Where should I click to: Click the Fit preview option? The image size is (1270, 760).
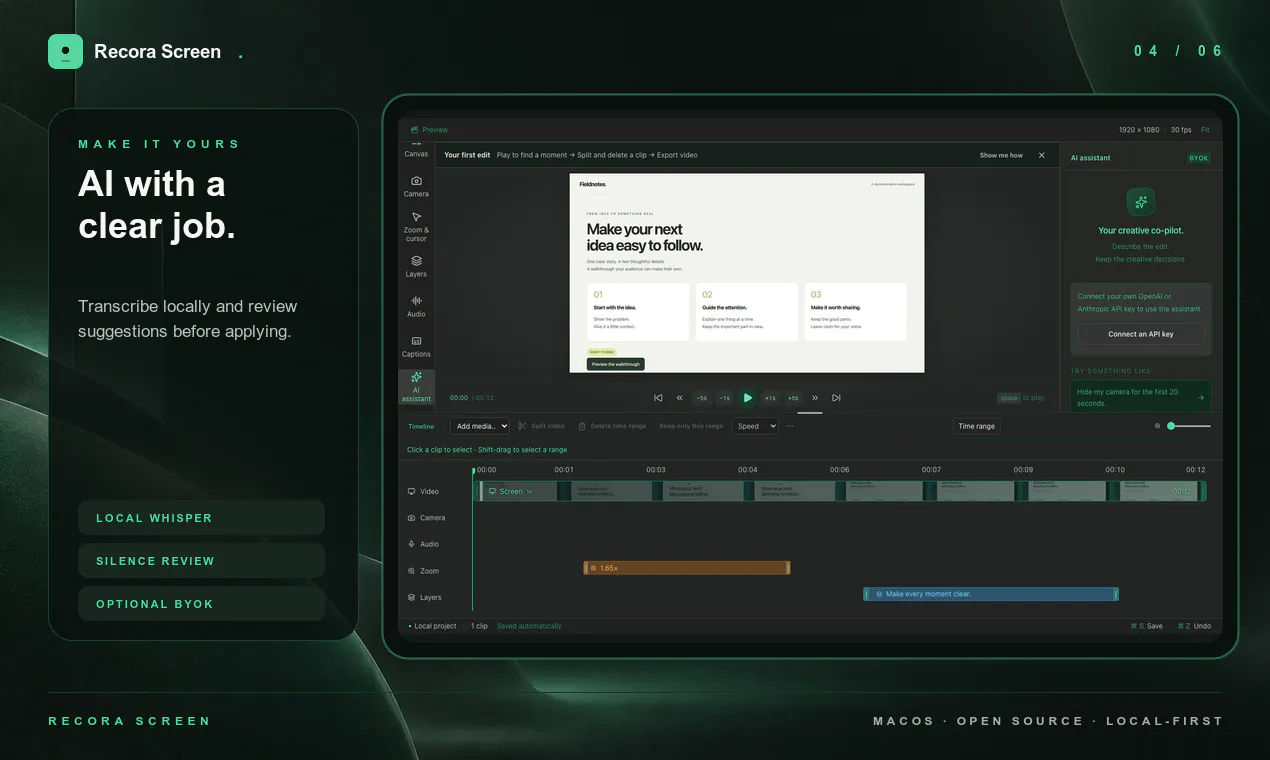(1205, 130)
